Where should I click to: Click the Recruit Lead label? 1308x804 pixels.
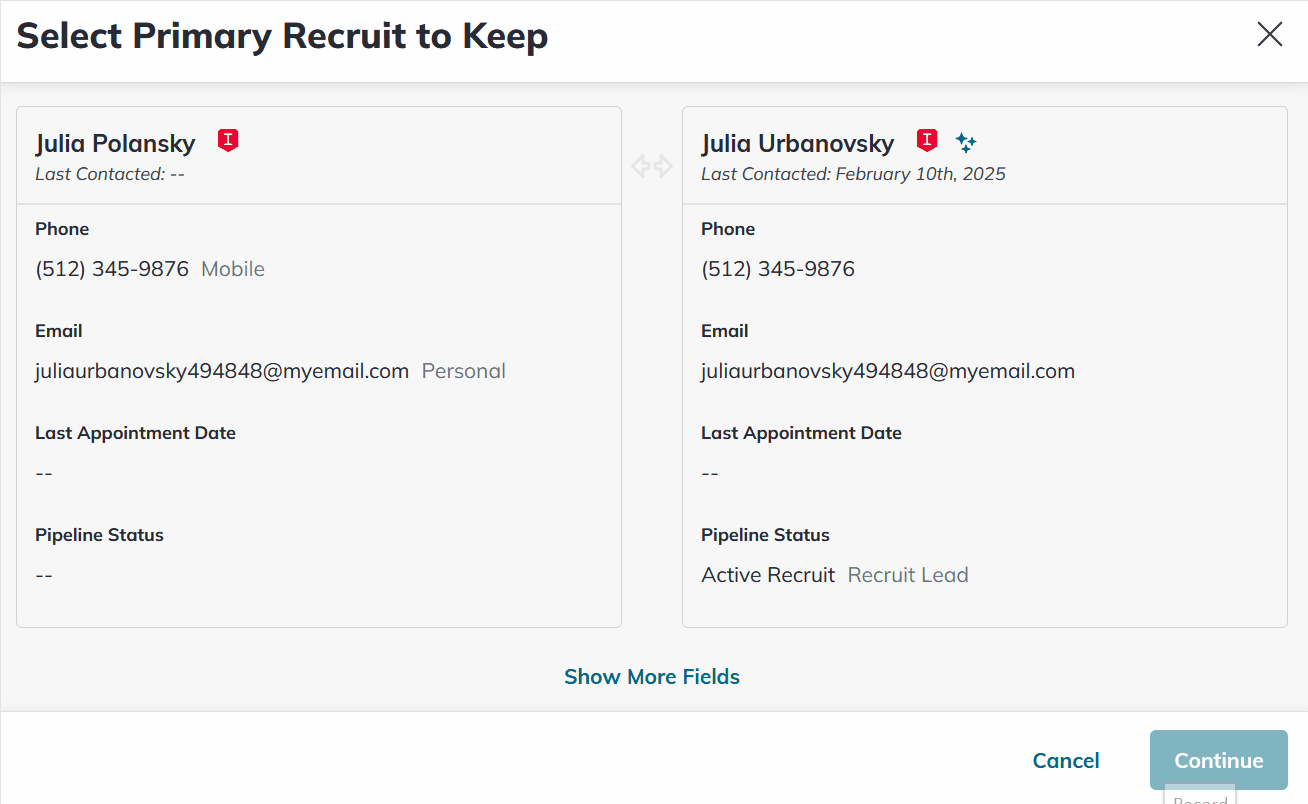[x=908, y=575]
